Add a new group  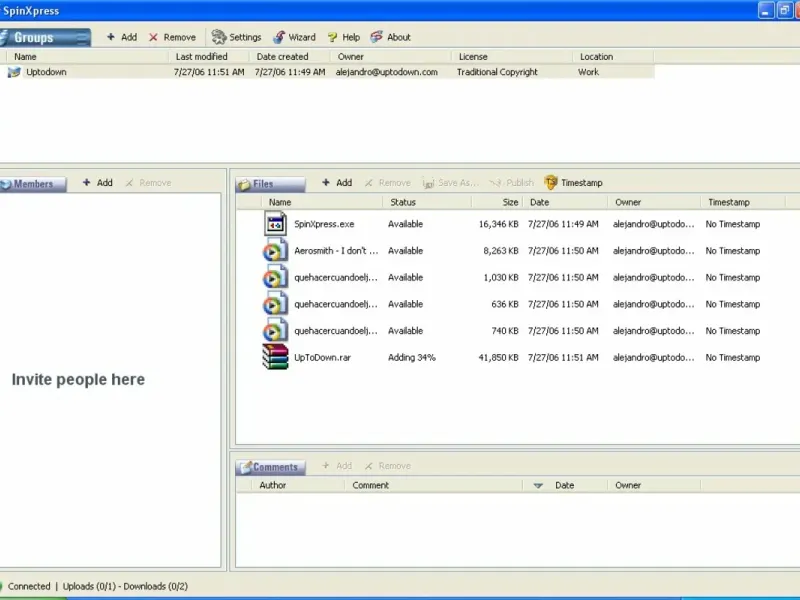pos(122,37)
